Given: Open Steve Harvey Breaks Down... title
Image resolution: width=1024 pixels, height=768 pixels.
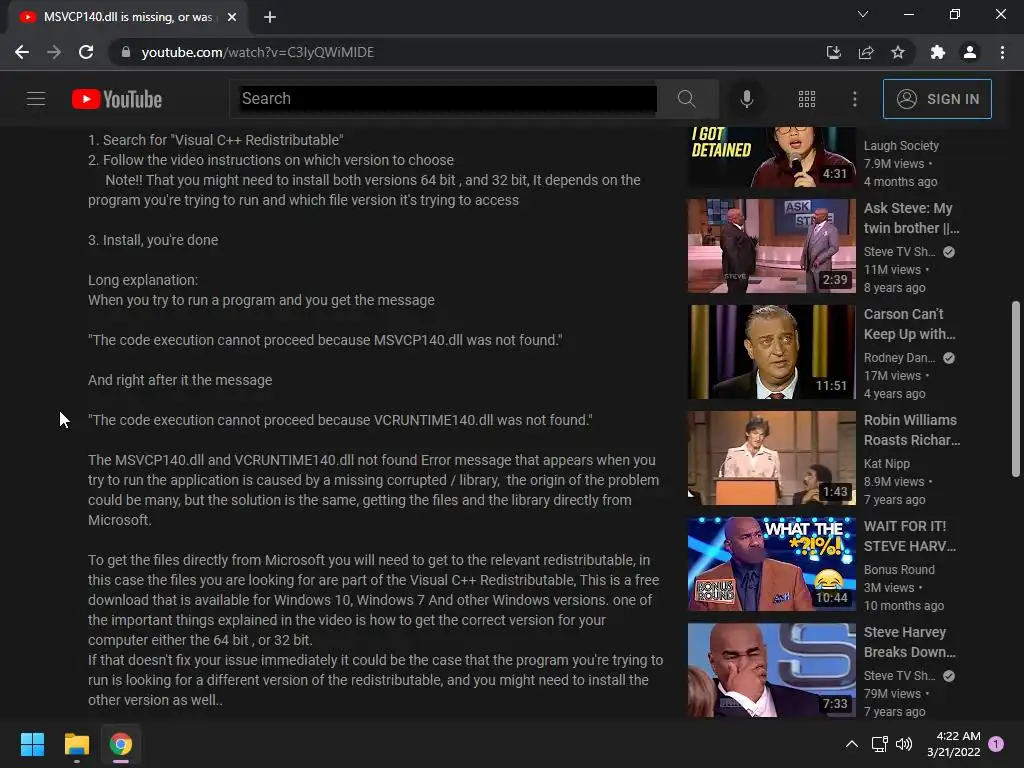Looking at the screenshot, I should (910, 642).
